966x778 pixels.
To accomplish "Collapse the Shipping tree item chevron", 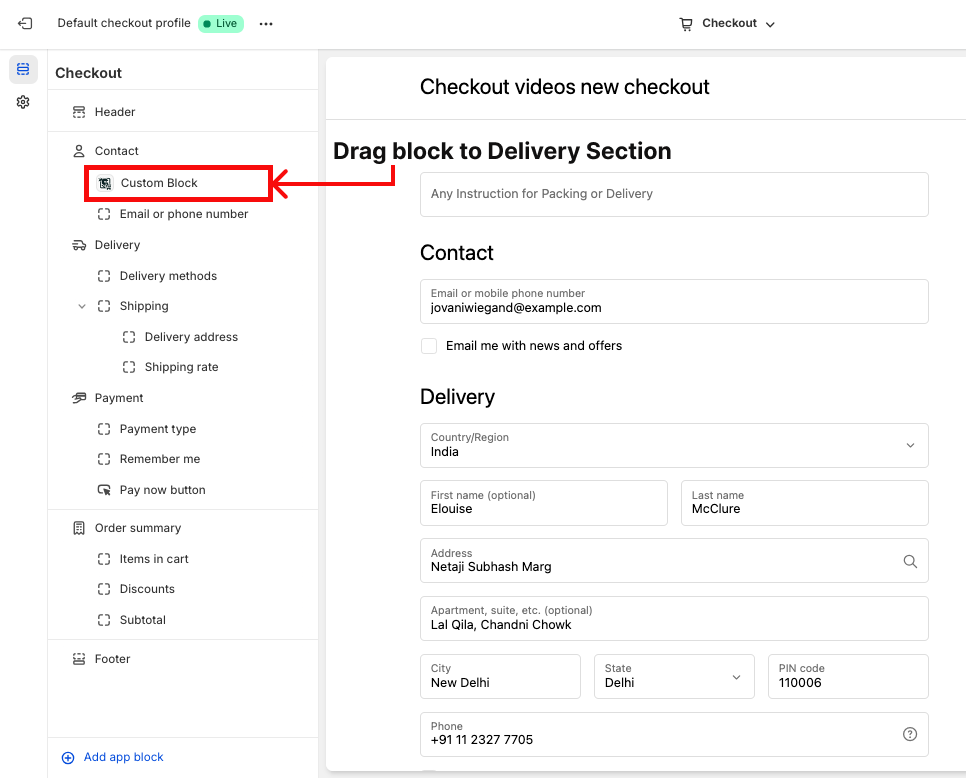I will click(82, 306).
